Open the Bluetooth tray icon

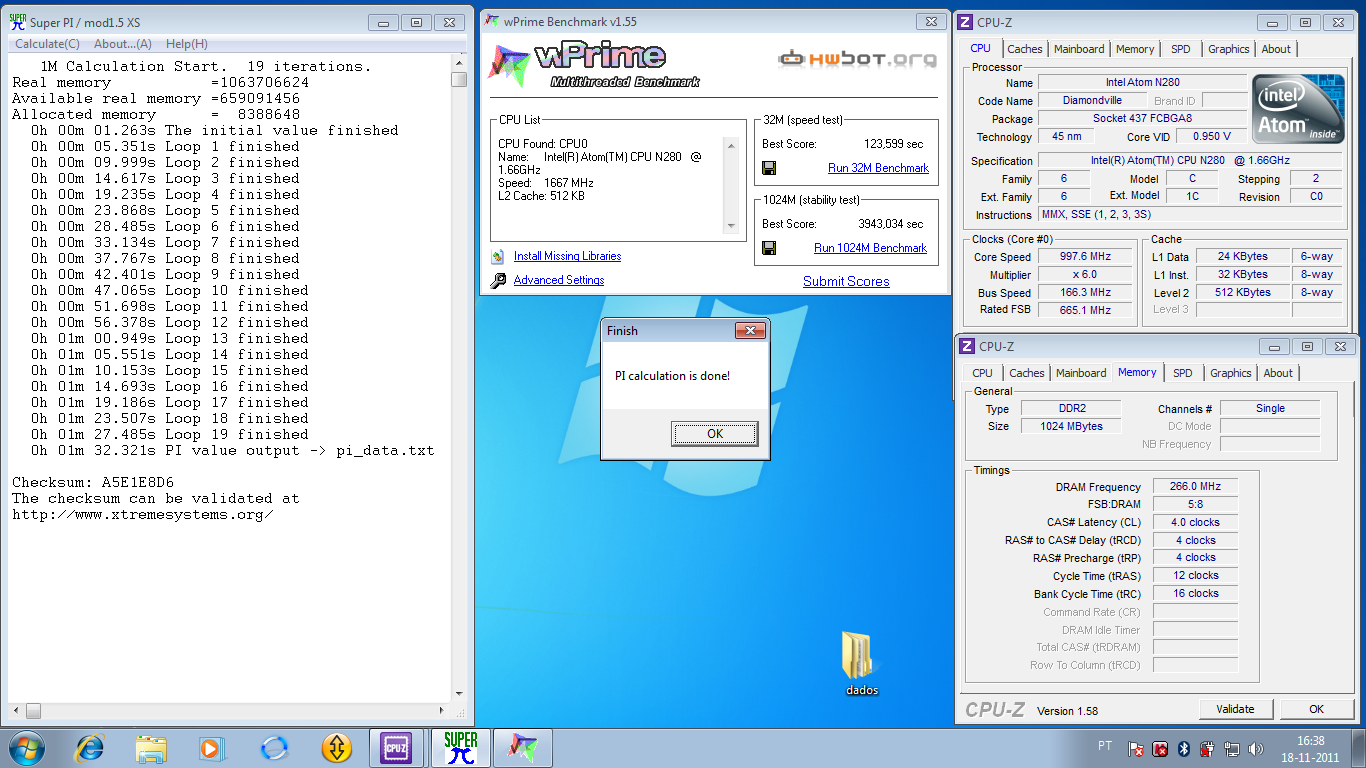pyautogui.click(x=1184, y=749)
